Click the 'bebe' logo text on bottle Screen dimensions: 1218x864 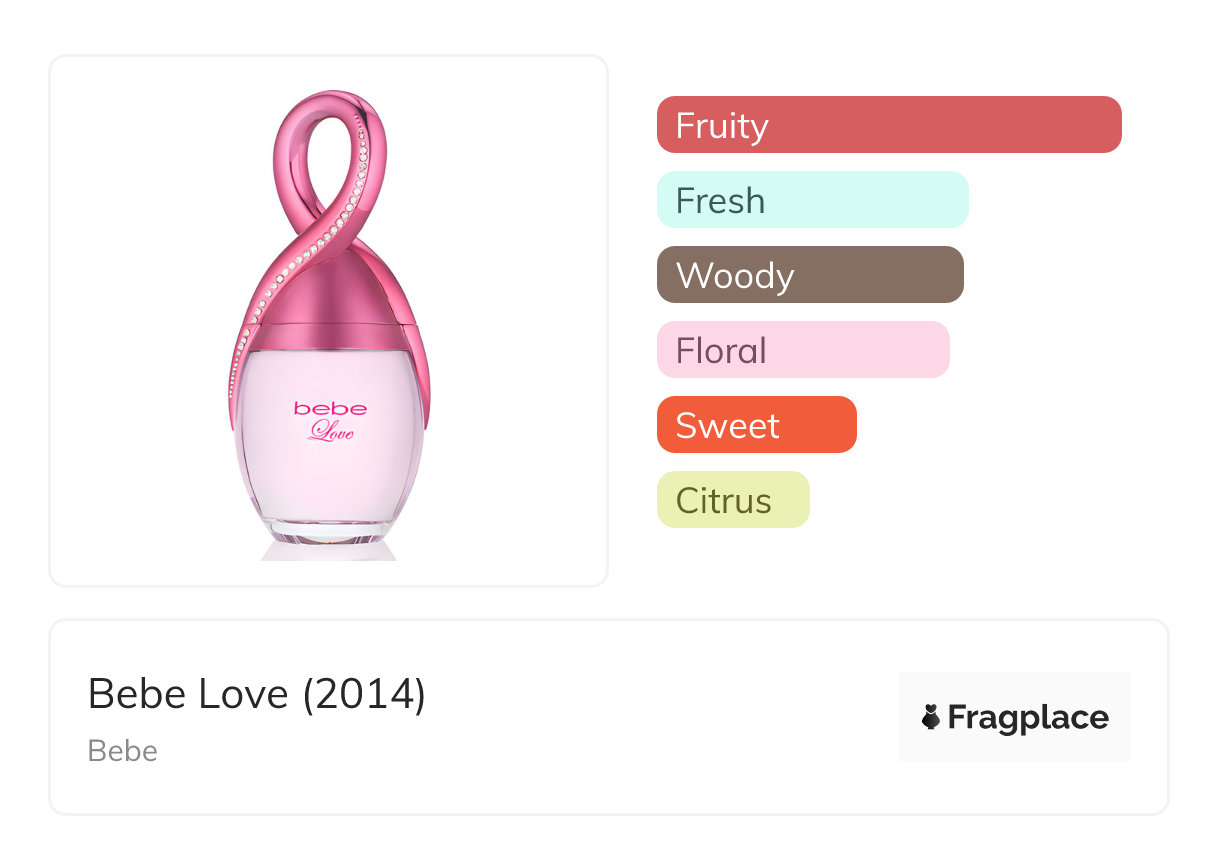pos(330,408)
